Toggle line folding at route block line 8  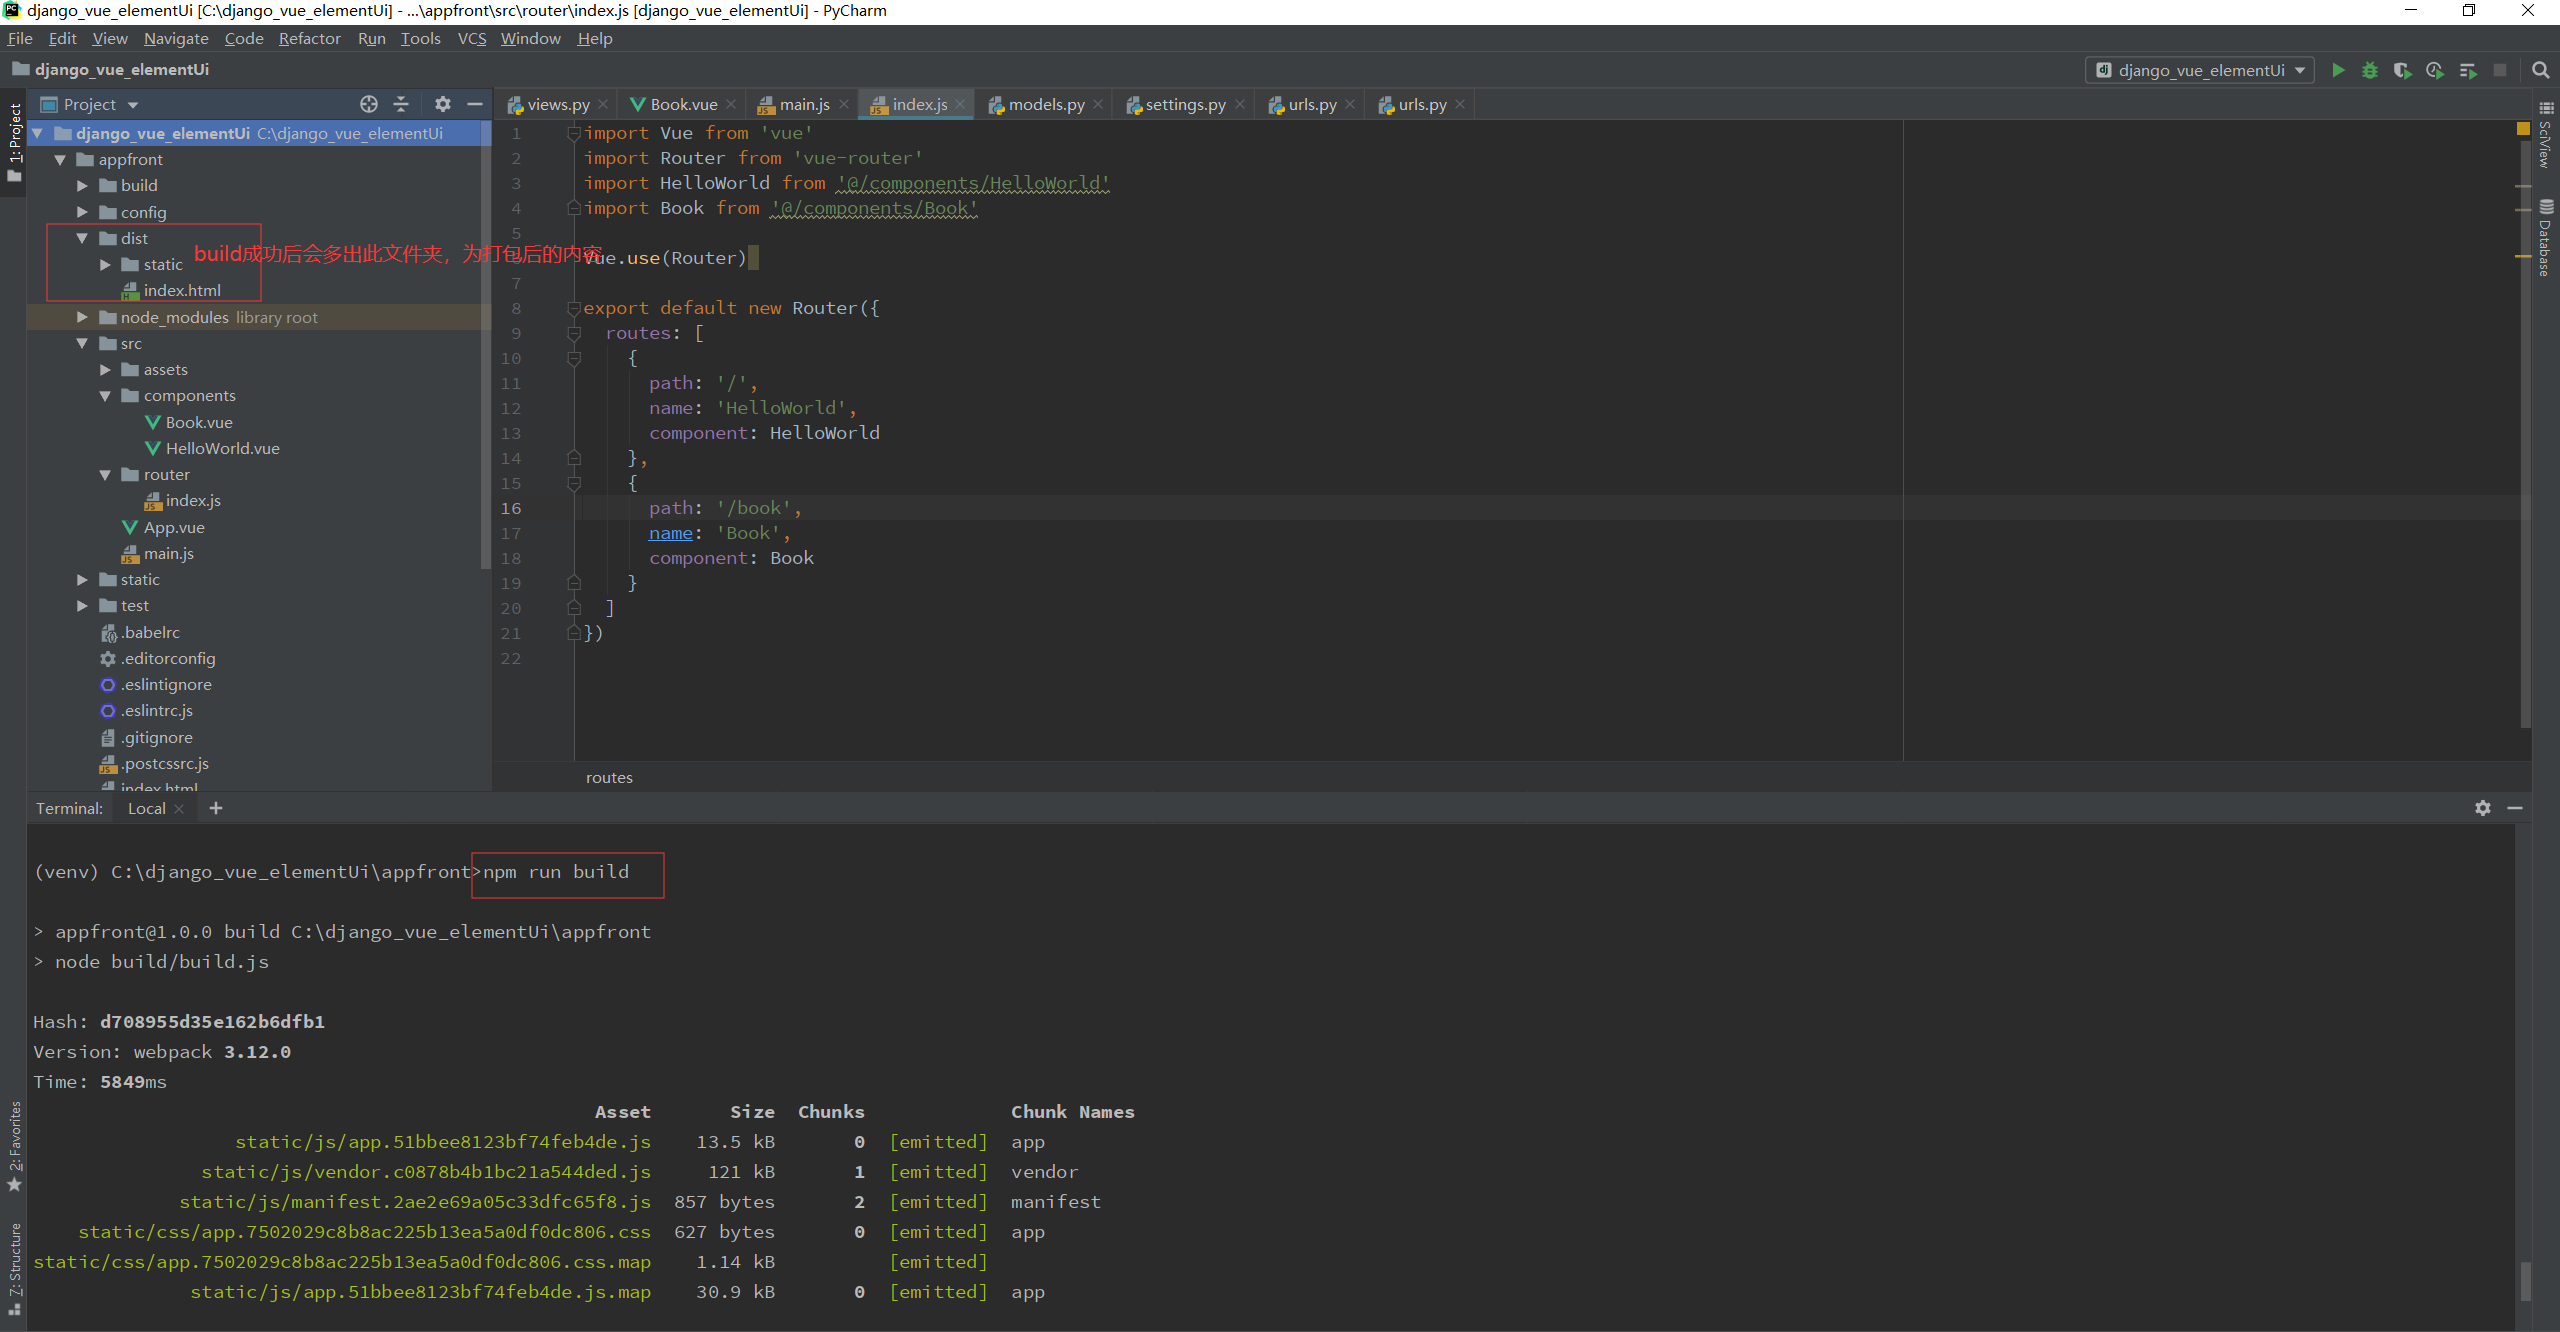[567, 306]
